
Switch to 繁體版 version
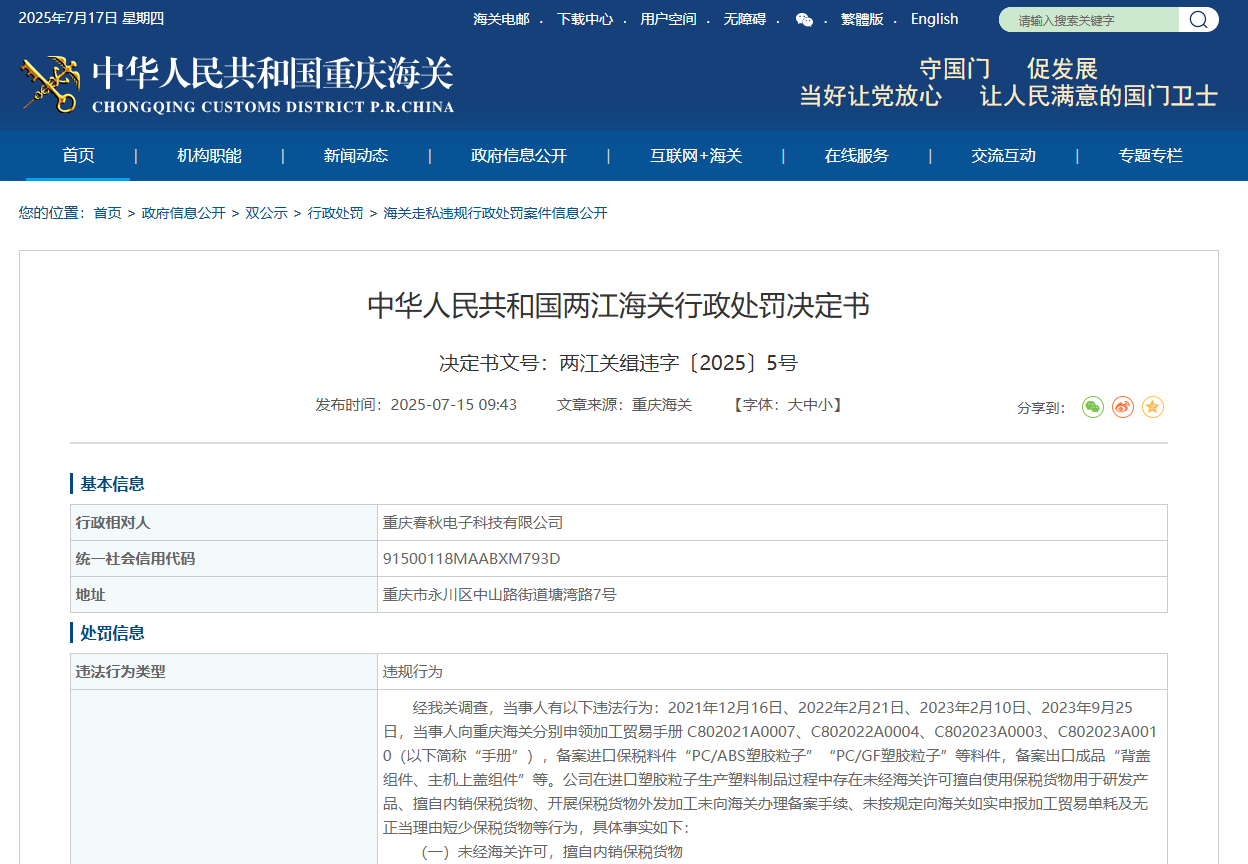[862, 19]
